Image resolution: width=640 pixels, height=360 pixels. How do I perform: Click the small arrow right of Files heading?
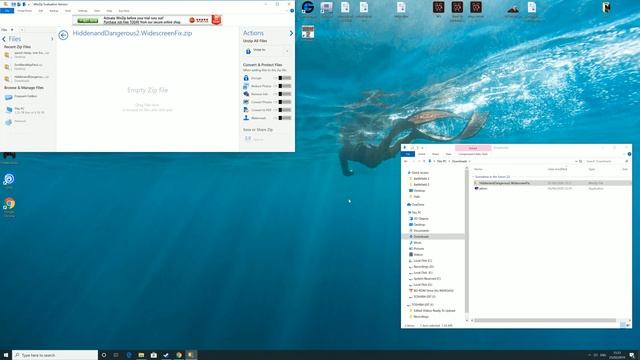pyautogui.click(x=52, y=39)
